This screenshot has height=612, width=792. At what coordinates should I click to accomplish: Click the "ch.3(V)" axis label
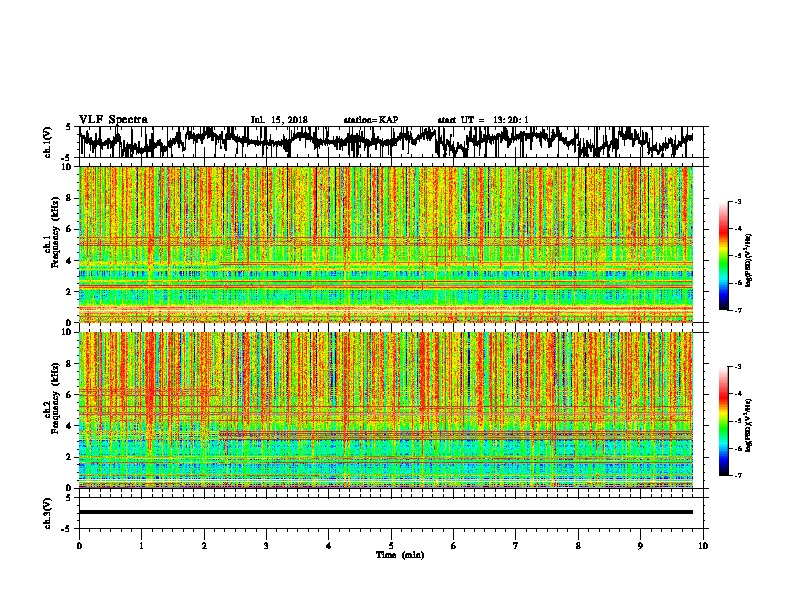tap(47, 513)
